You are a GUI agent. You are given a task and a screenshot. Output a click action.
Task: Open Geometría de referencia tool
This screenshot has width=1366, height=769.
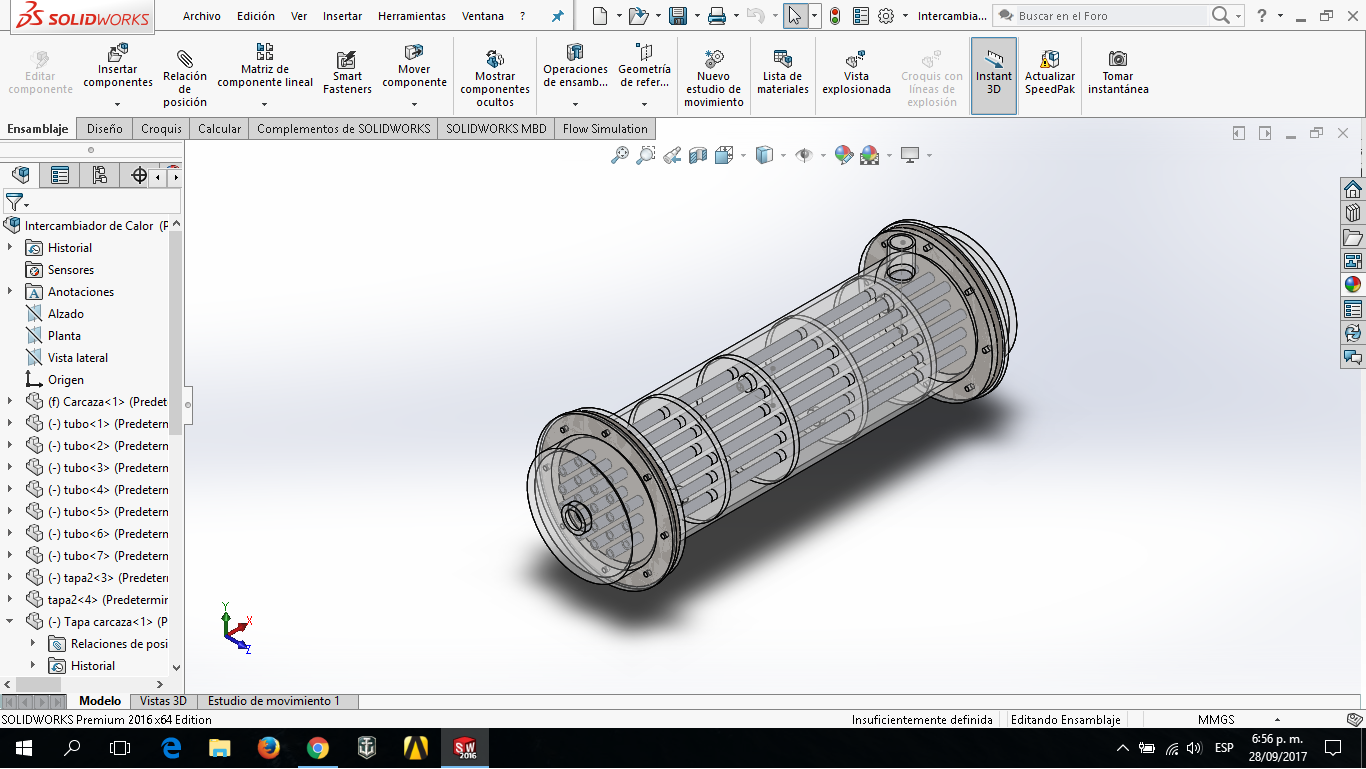[644, 67]
